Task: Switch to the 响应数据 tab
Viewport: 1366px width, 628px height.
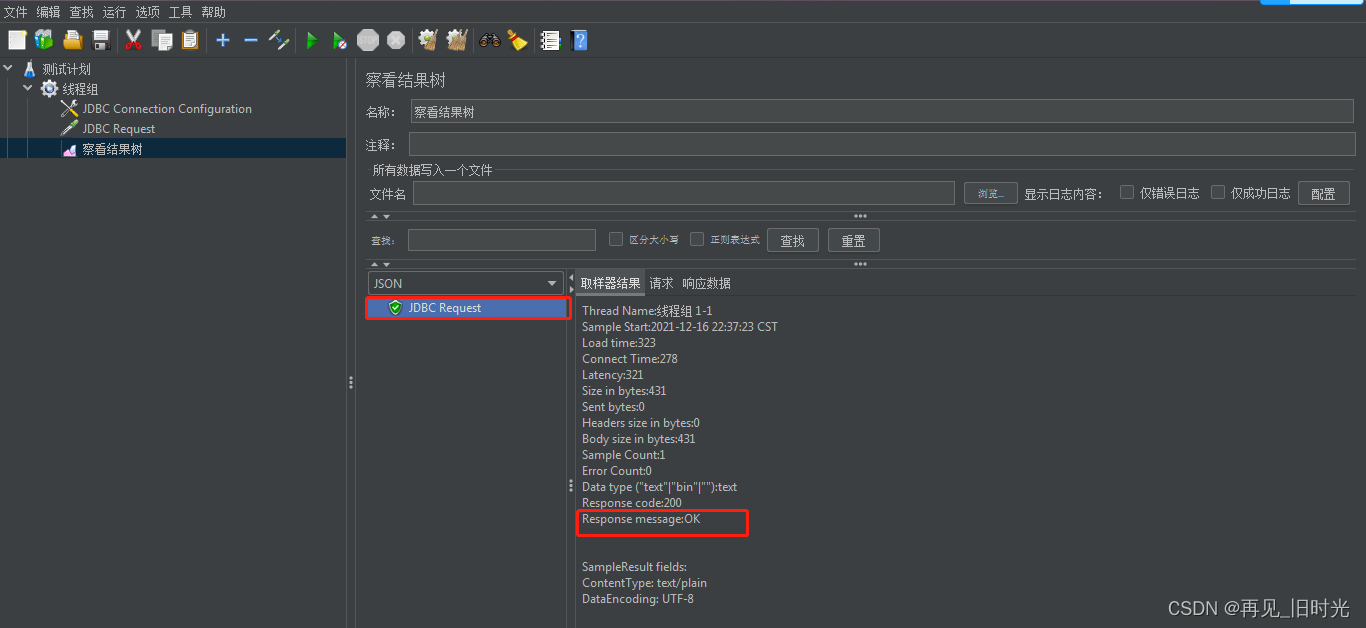Action: coord(707,283)
